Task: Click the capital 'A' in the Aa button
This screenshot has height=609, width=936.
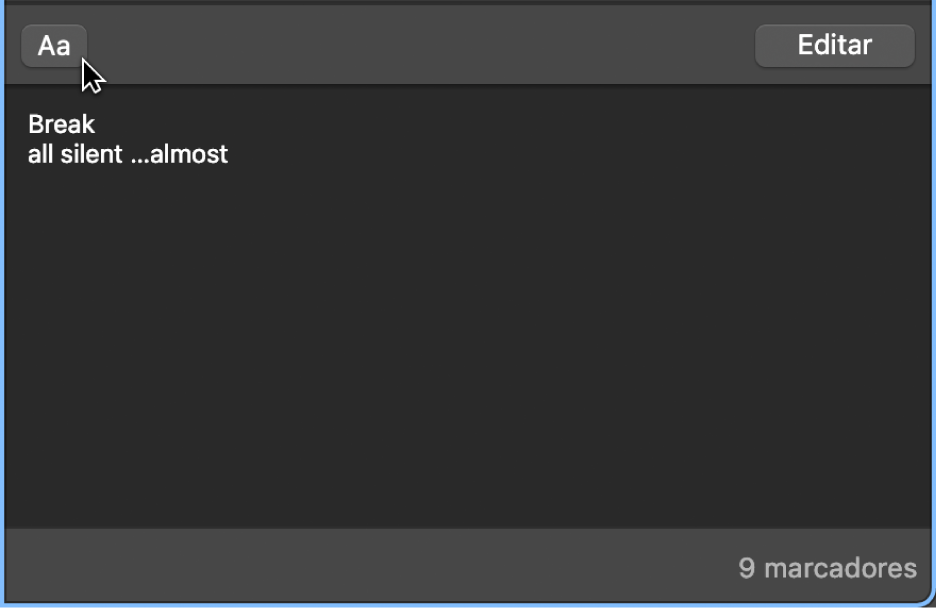Action: (46, 46)
